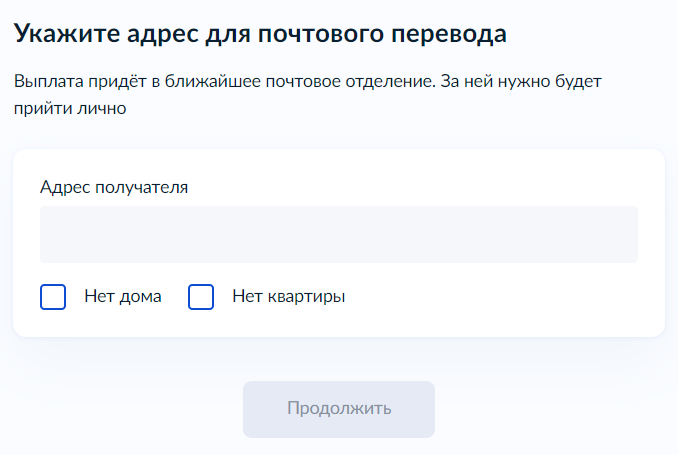The width and height of the screenshot is (678, 455).
Task: Tick the Нет квартиры checkbox
Action: point(201,297)
